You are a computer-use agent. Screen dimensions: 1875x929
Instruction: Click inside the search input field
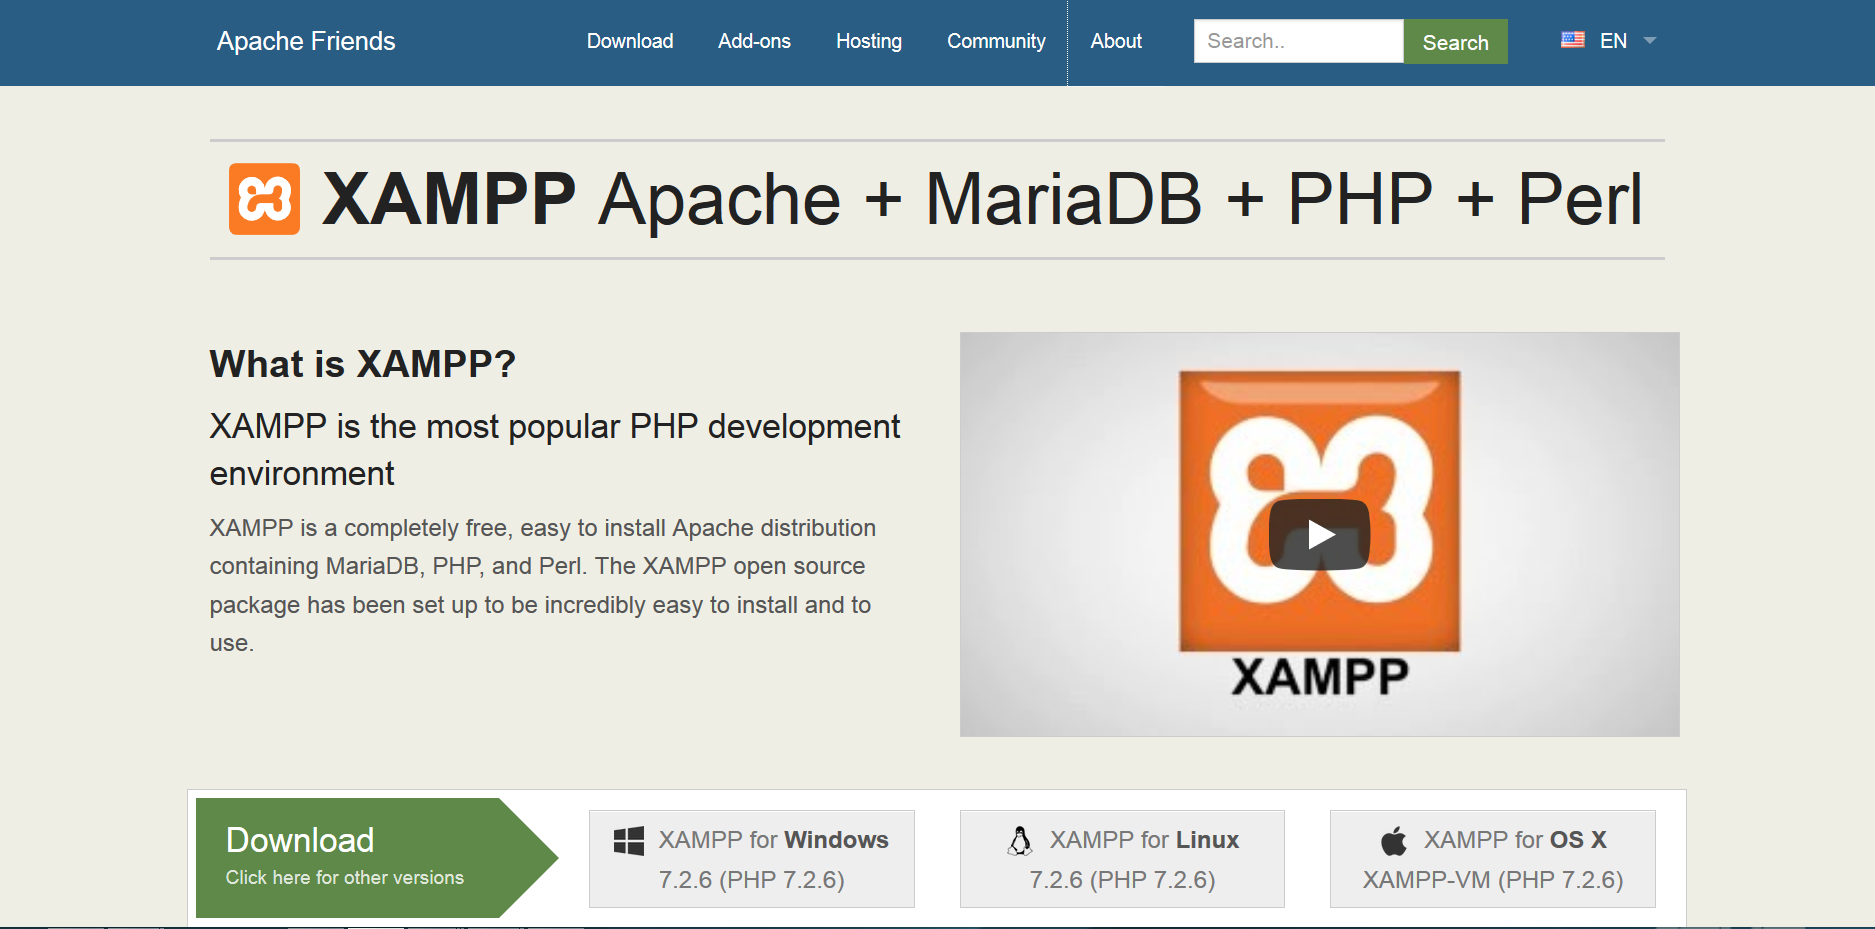coord(1297,41)
